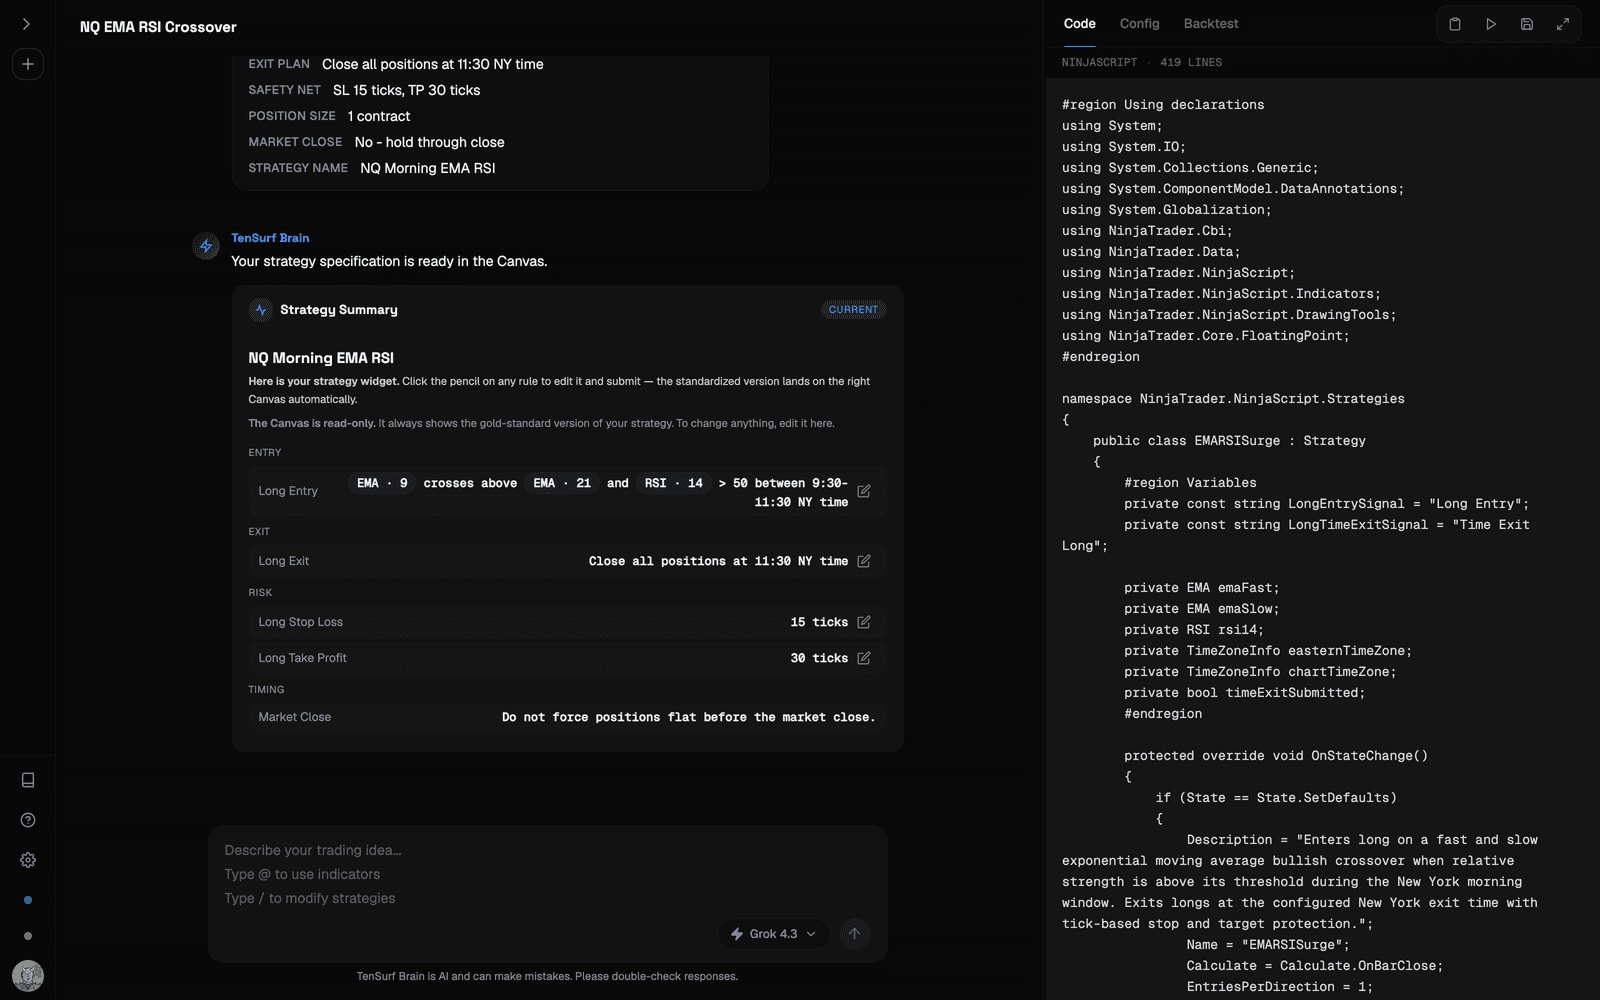Image resolution: width=1600 pixels, height=1000 pixels.
Task: Expand the sidebar with the chevron arrow
Action: (x=27, y=24)
